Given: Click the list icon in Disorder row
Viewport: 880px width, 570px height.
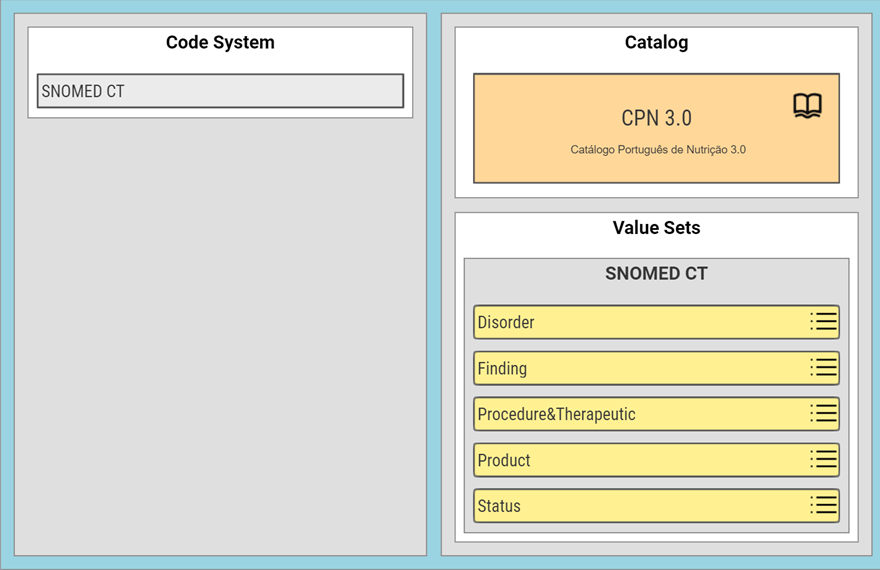Looking at the screenshot, I should [x=823, y=321].
